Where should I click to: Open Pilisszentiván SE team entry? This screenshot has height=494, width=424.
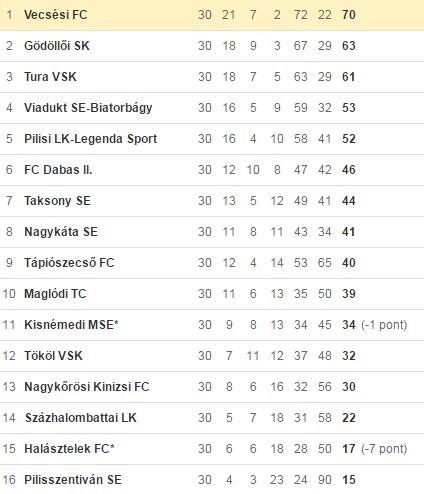pyautogui.click(x=73, y=480)
